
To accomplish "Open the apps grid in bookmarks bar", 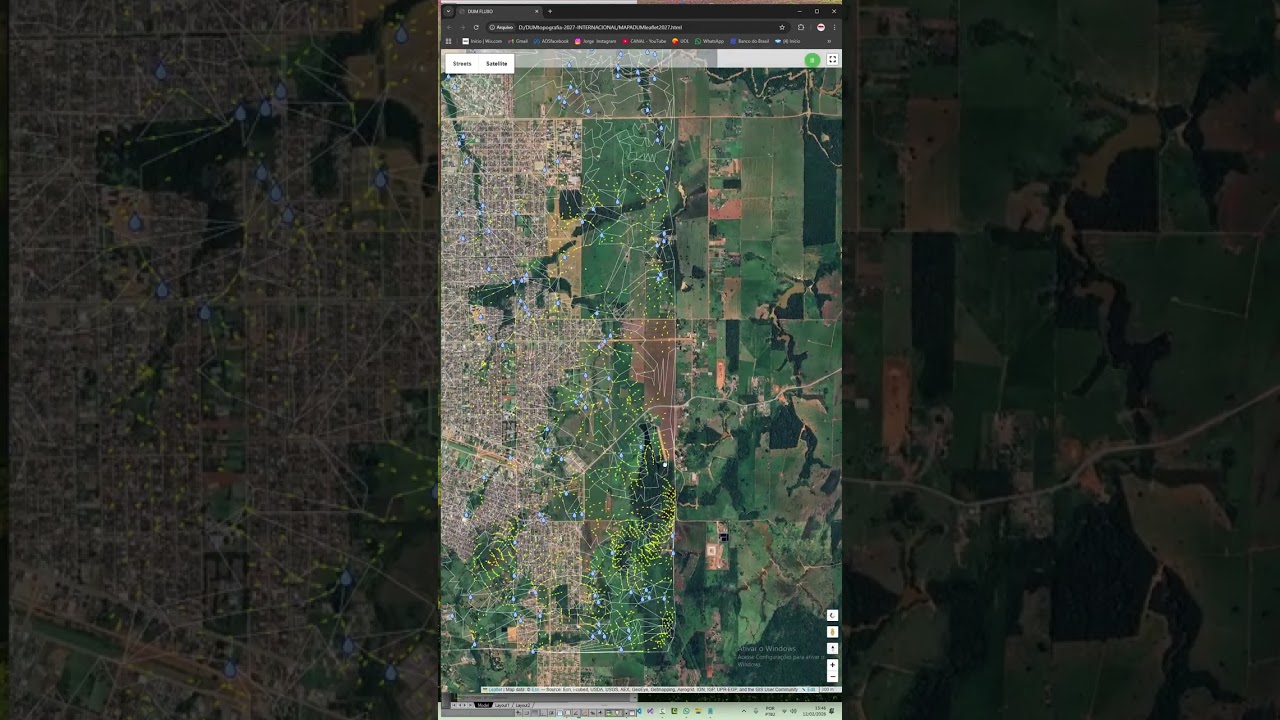I will [x=448, y=41].
